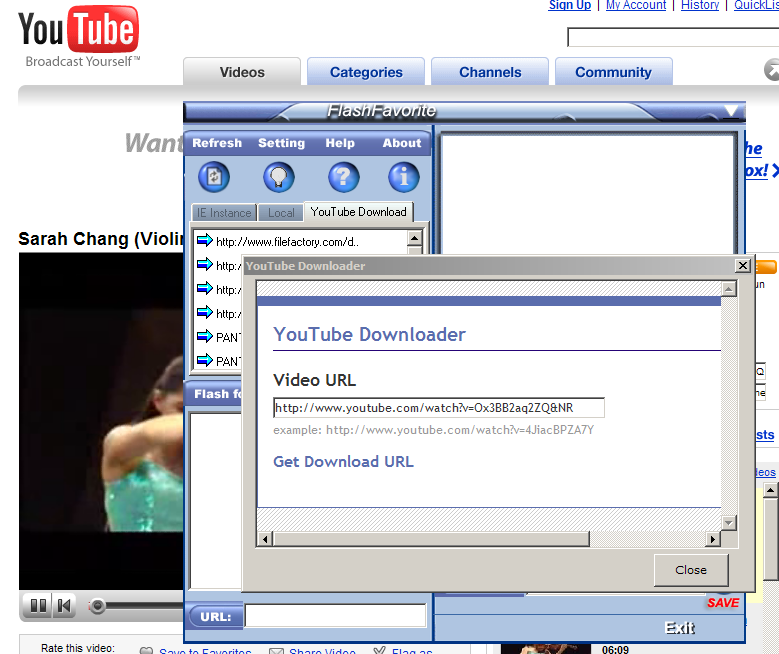
Task: Click the URL list scroll up arrow
Action: point(414,238)
